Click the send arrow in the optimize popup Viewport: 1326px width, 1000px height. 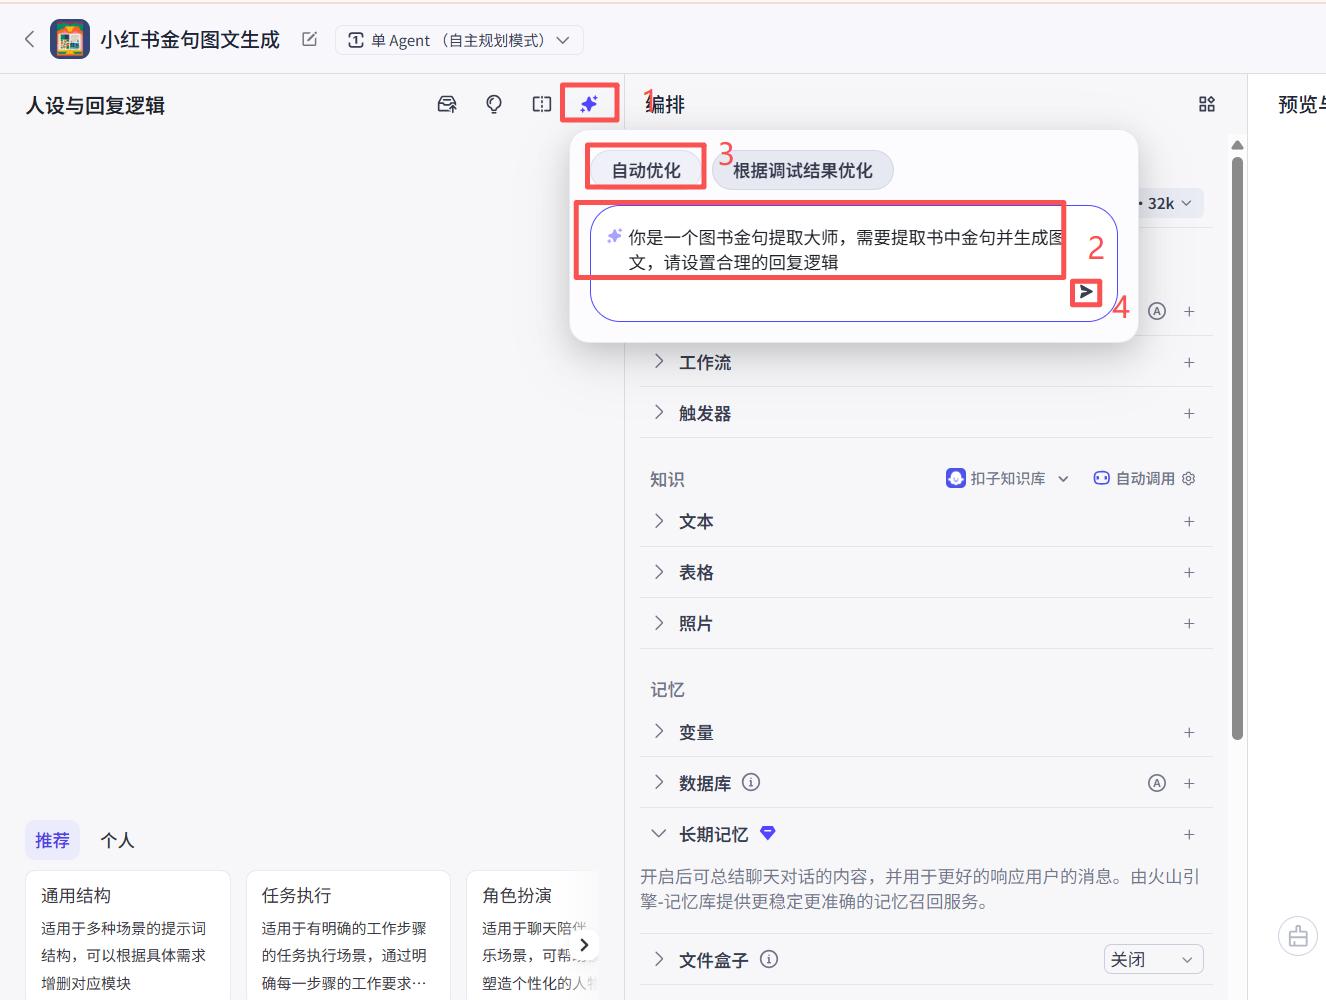click(1086, 293)
